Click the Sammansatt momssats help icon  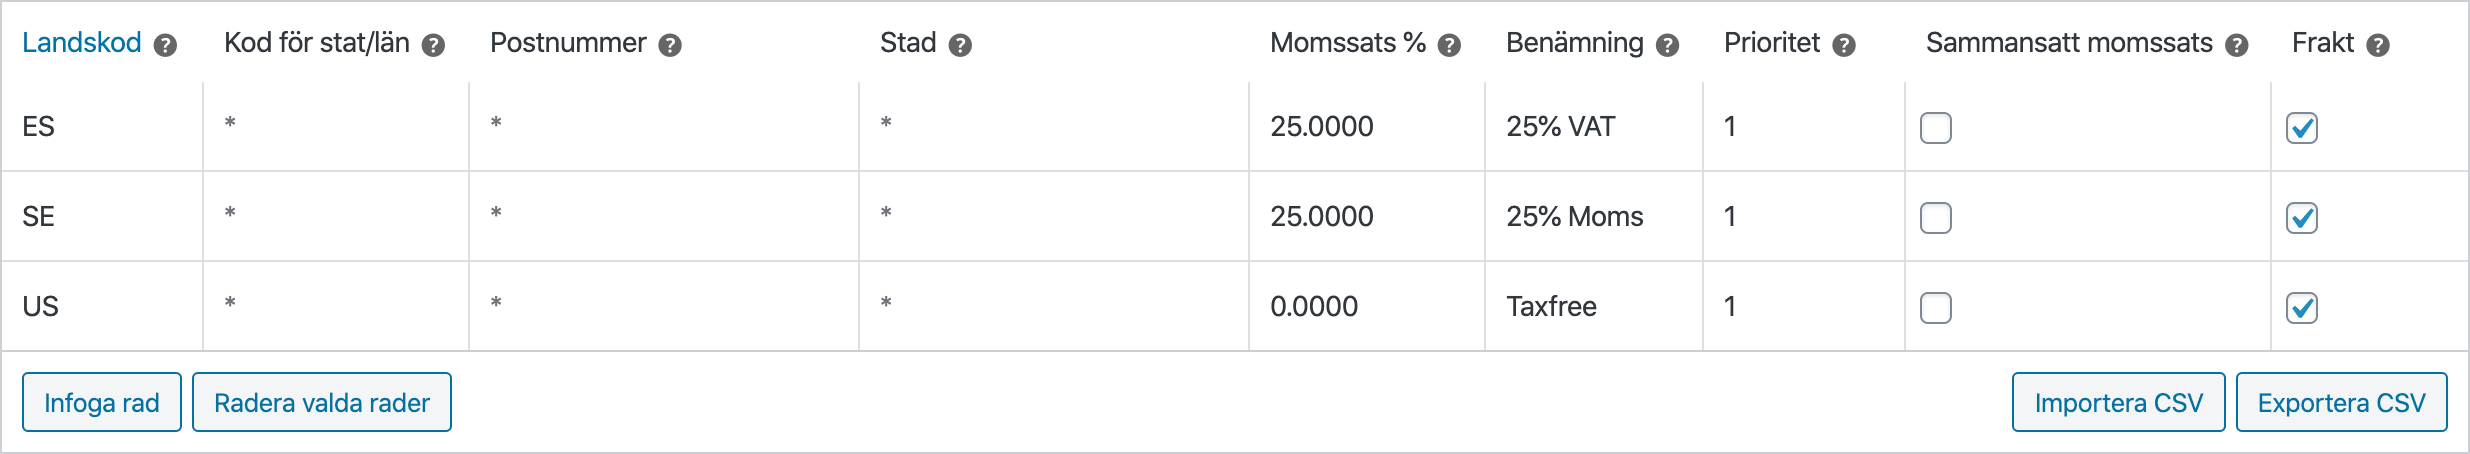[2237, 45]
